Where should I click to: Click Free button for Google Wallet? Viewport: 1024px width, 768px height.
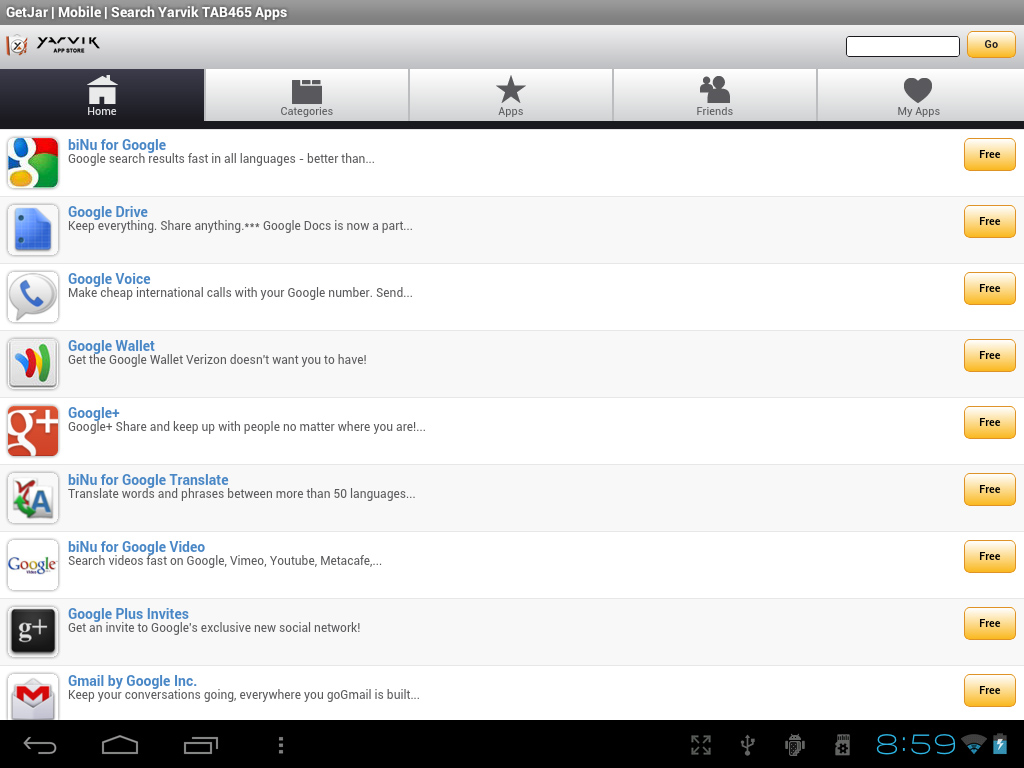(x=990, y=355)
